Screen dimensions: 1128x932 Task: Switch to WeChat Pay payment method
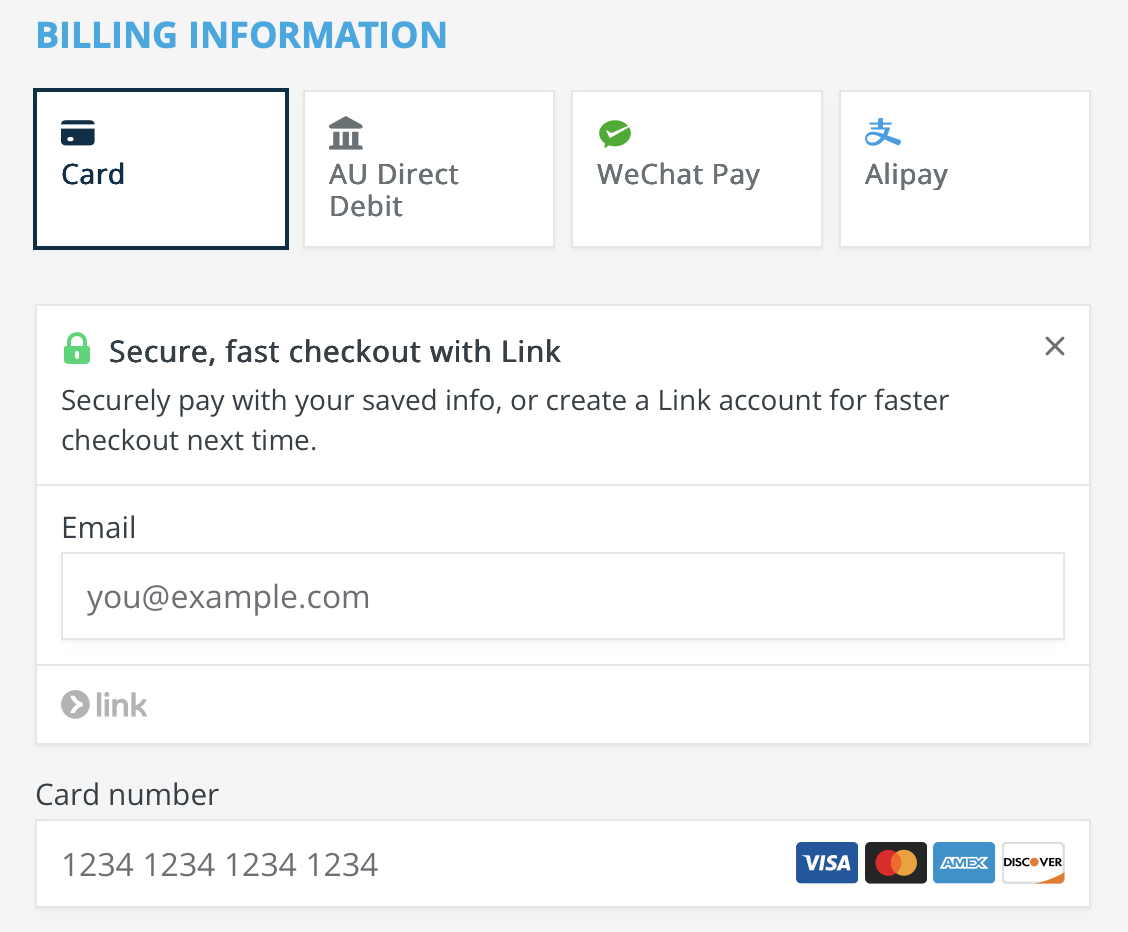tap(697, 169)
